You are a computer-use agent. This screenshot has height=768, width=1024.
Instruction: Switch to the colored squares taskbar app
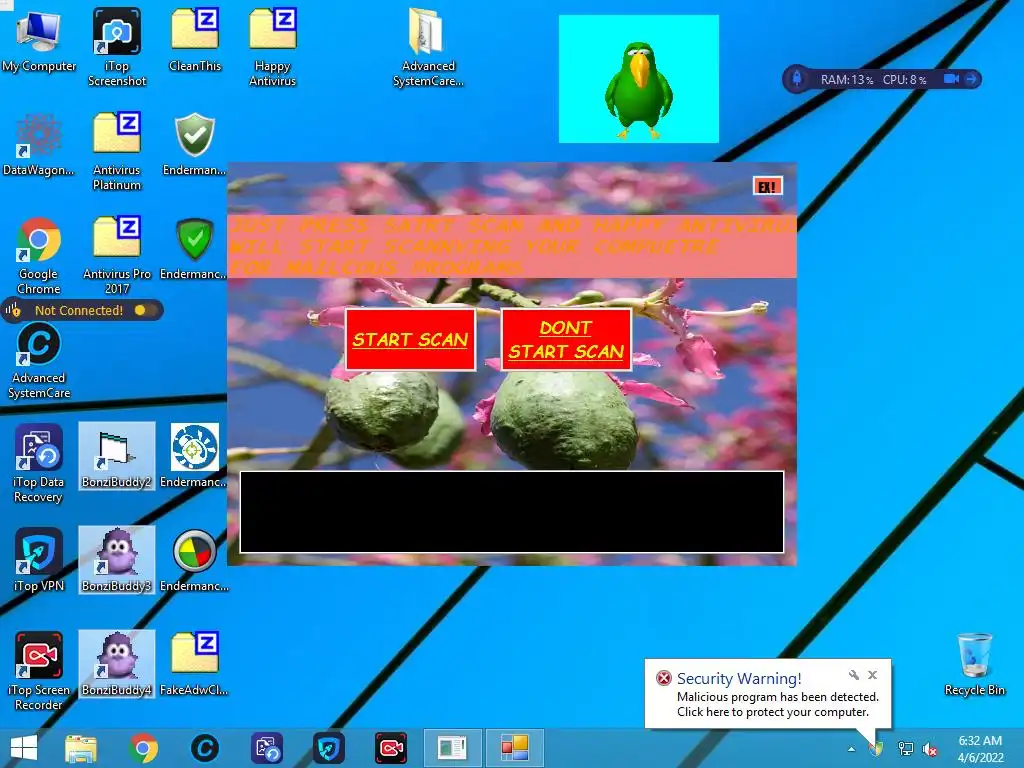click(x=515, y=748)
